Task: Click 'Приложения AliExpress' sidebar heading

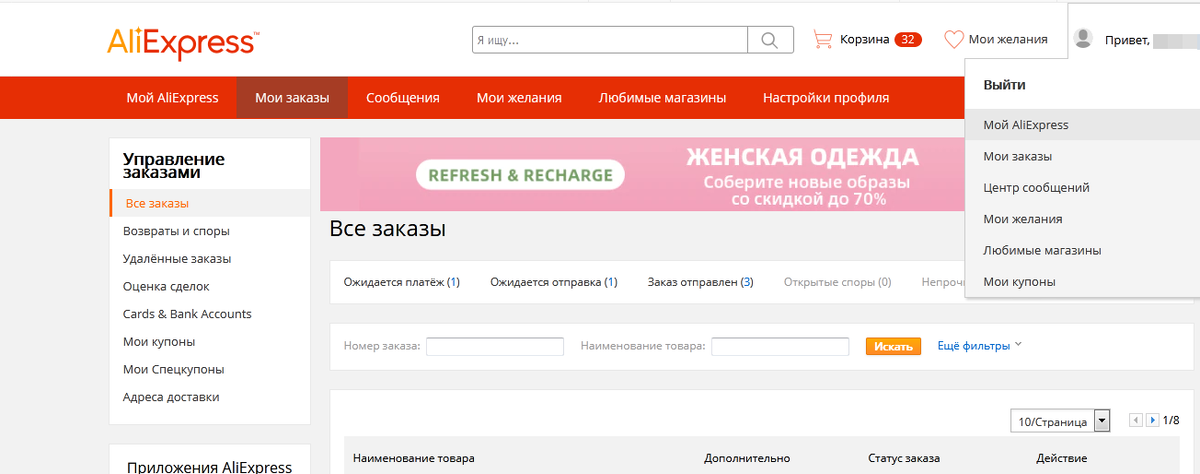Action: 209,466
